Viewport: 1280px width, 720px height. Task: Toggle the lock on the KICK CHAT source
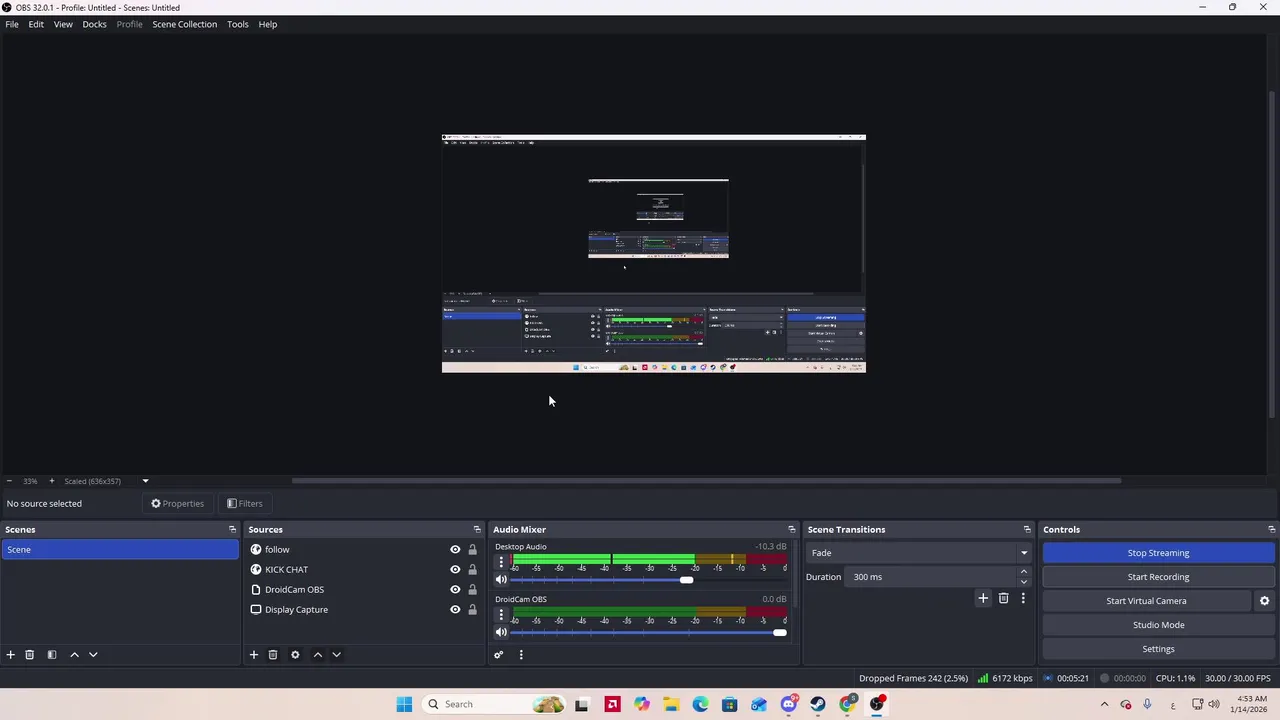(x=472, y=570)
